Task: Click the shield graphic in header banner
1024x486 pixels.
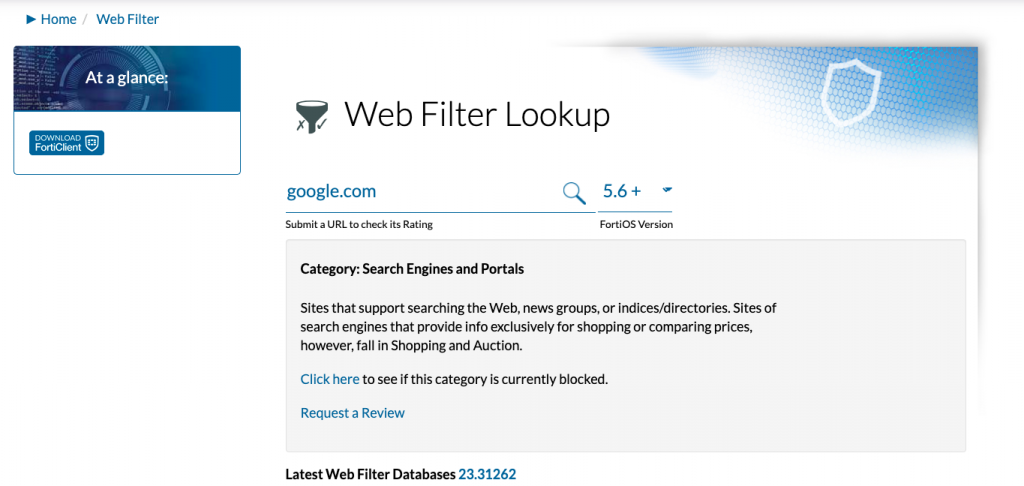Action: coord(850,96)
